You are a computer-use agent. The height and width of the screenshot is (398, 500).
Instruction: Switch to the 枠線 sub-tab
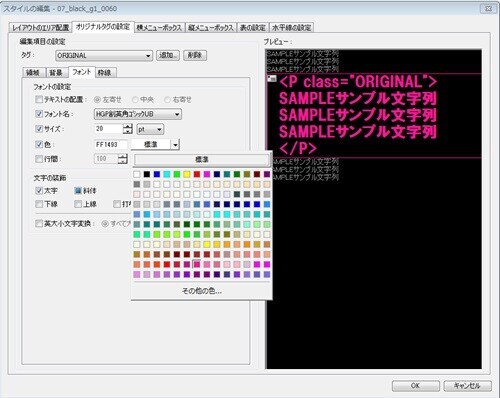click(105, 72)
